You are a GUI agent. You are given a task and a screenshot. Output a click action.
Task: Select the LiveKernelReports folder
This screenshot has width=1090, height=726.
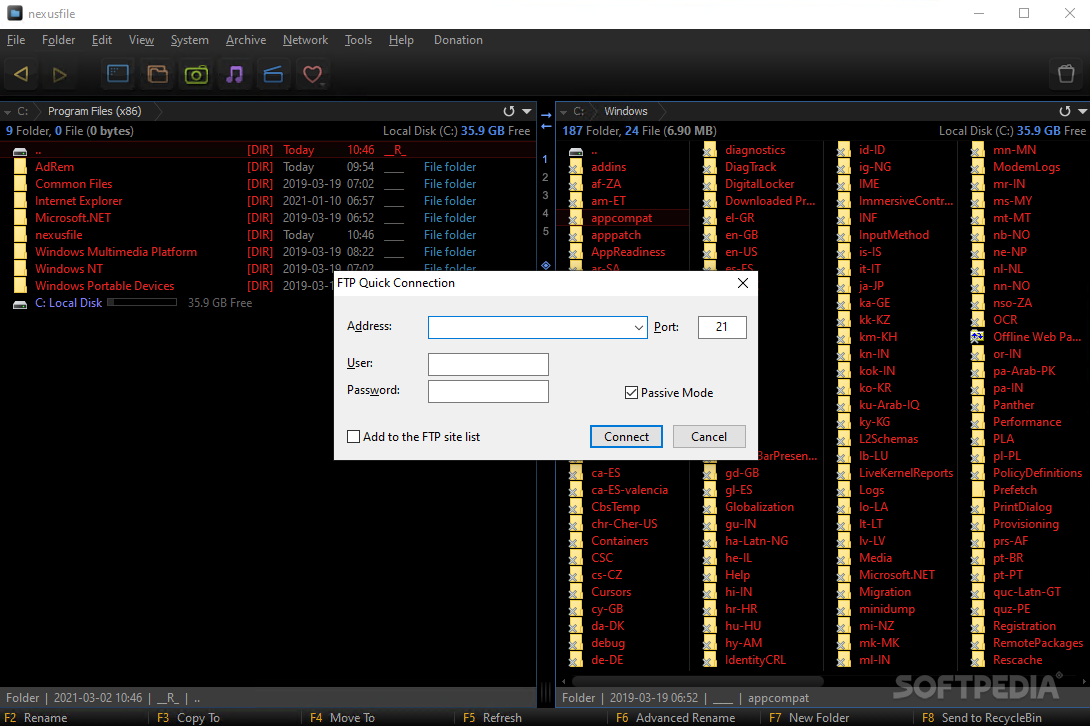(906, 474)
